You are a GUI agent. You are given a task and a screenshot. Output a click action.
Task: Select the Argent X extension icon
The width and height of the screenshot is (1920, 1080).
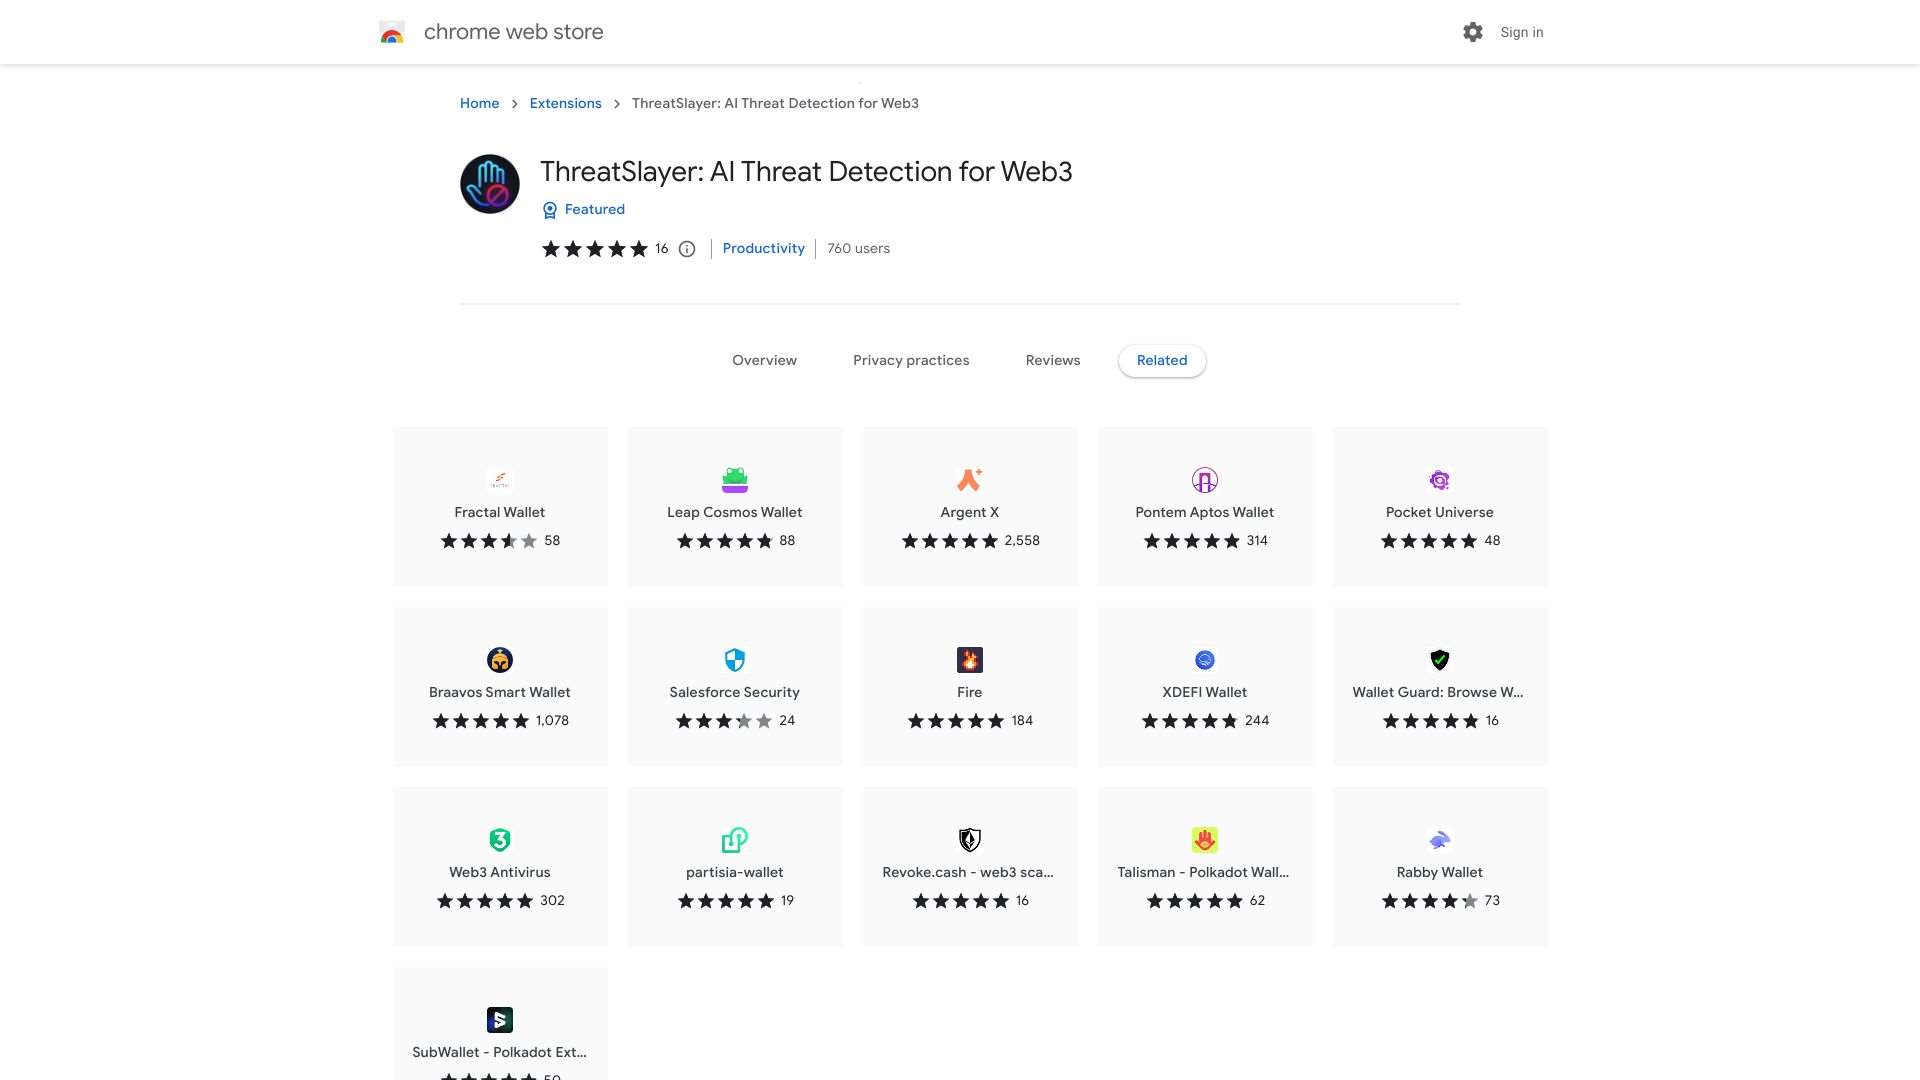(x=969, y=480)
